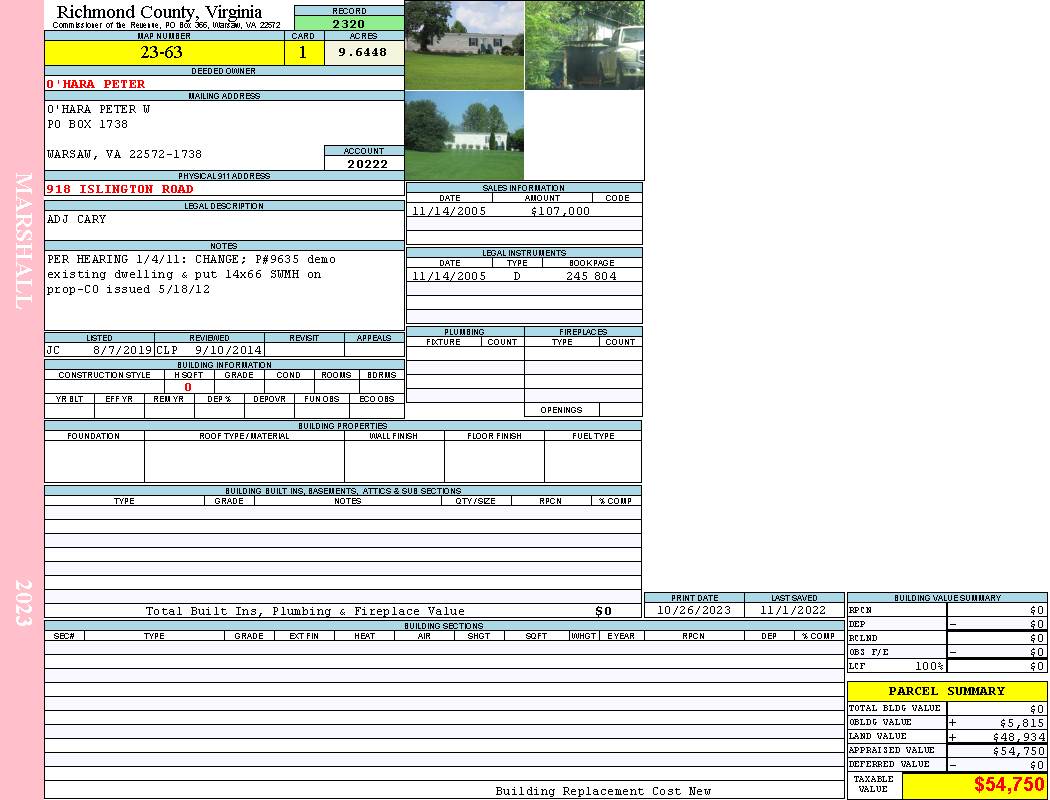This screenshot has width=1050, height=800.
Task: Click the book/page entry 245 804
Action: pyautogui.click(x=591, y=276)
